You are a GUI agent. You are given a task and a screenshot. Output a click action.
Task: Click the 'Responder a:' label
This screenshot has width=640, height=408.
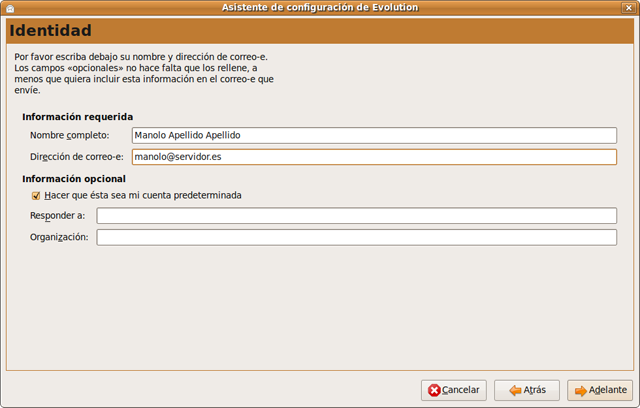[x=57, y=216]
